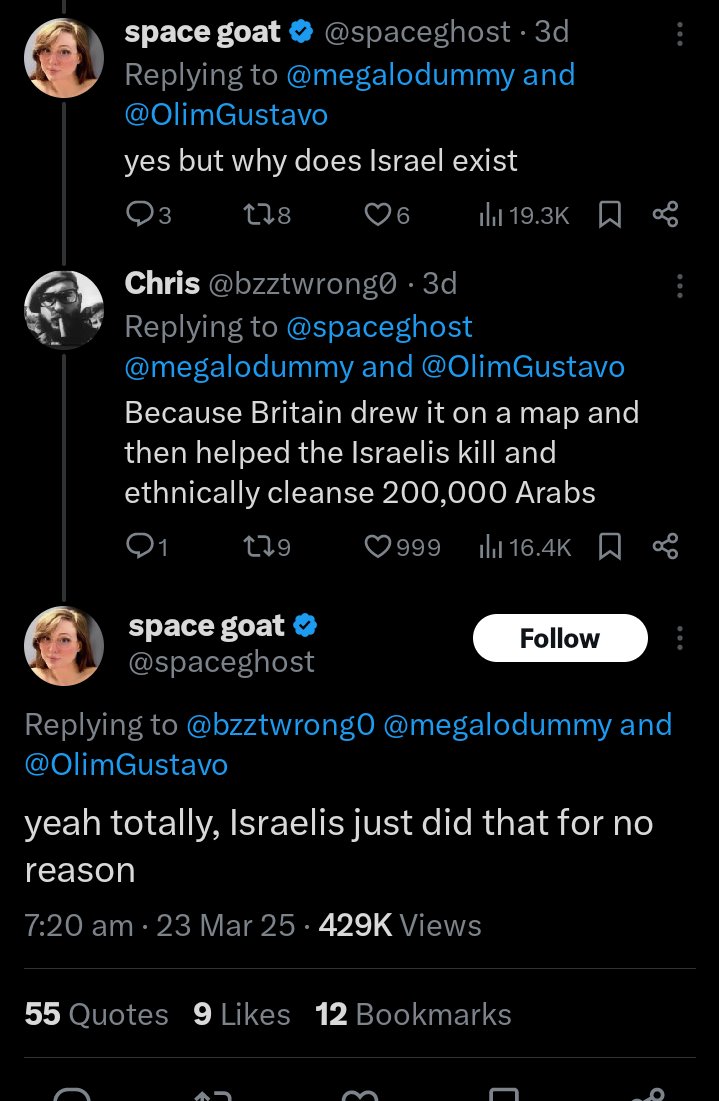Screen dimensions: 719x1101
Task: Open @bzztwrong0 mention link in main tweet
Action: click(x=280, y=725)
